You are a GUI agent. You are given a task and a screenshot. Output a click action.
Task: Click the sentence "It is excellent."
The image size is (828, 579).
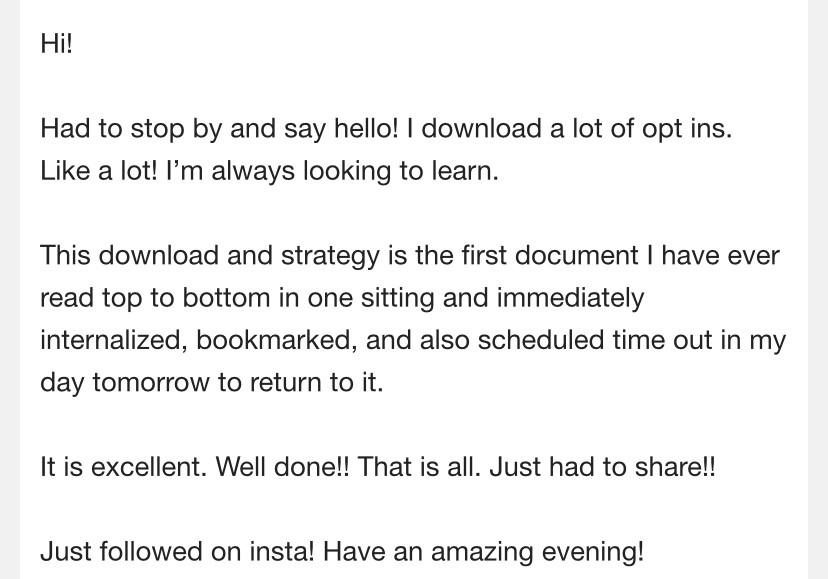click(124, 466)
